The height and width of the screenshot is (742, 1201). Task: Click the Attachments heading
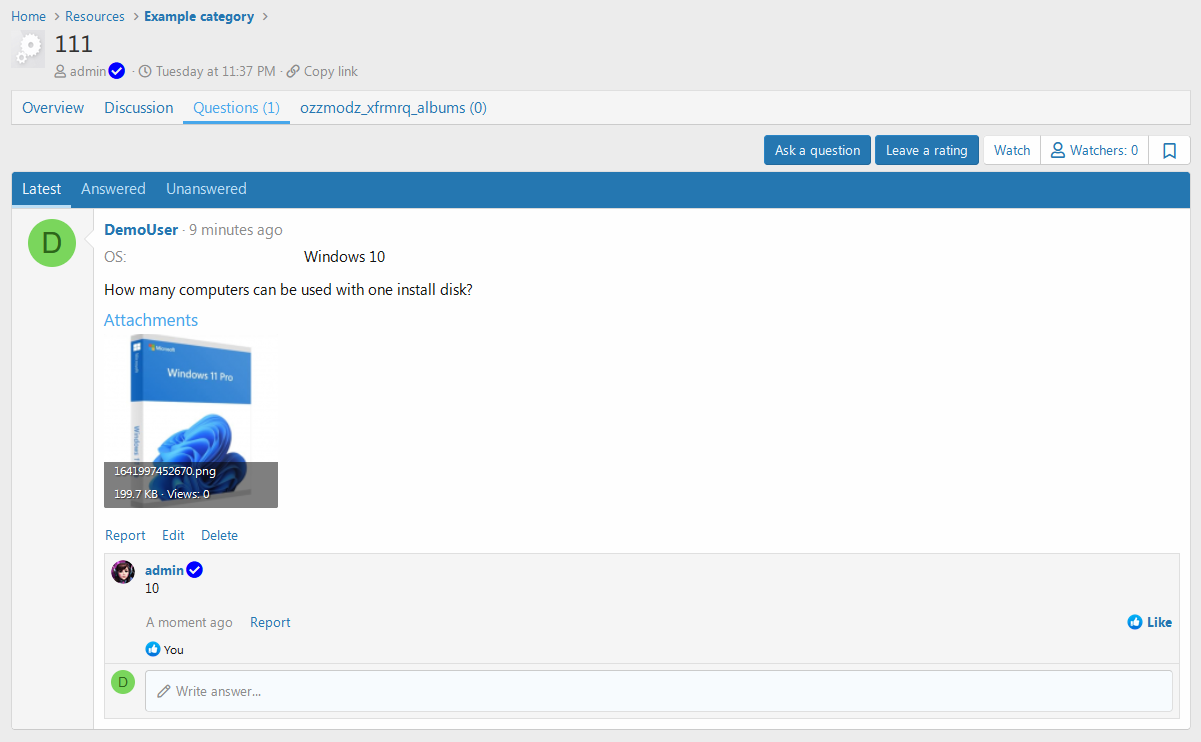(151, 320)
